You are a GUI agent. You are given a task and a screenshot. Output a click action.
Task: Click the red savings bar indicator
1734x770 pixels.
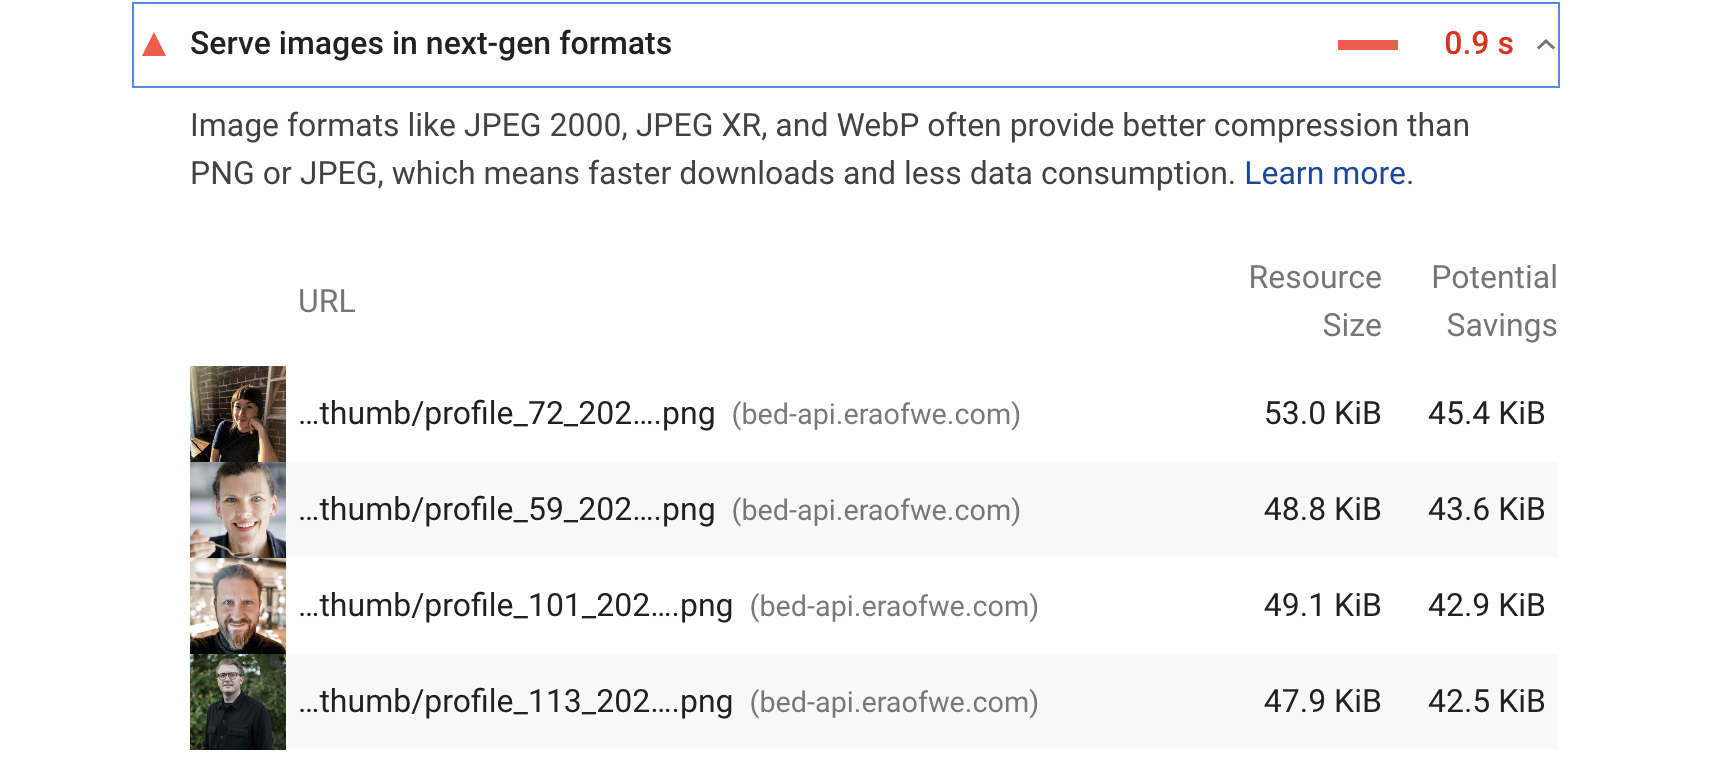click(x=1367, y=45)
